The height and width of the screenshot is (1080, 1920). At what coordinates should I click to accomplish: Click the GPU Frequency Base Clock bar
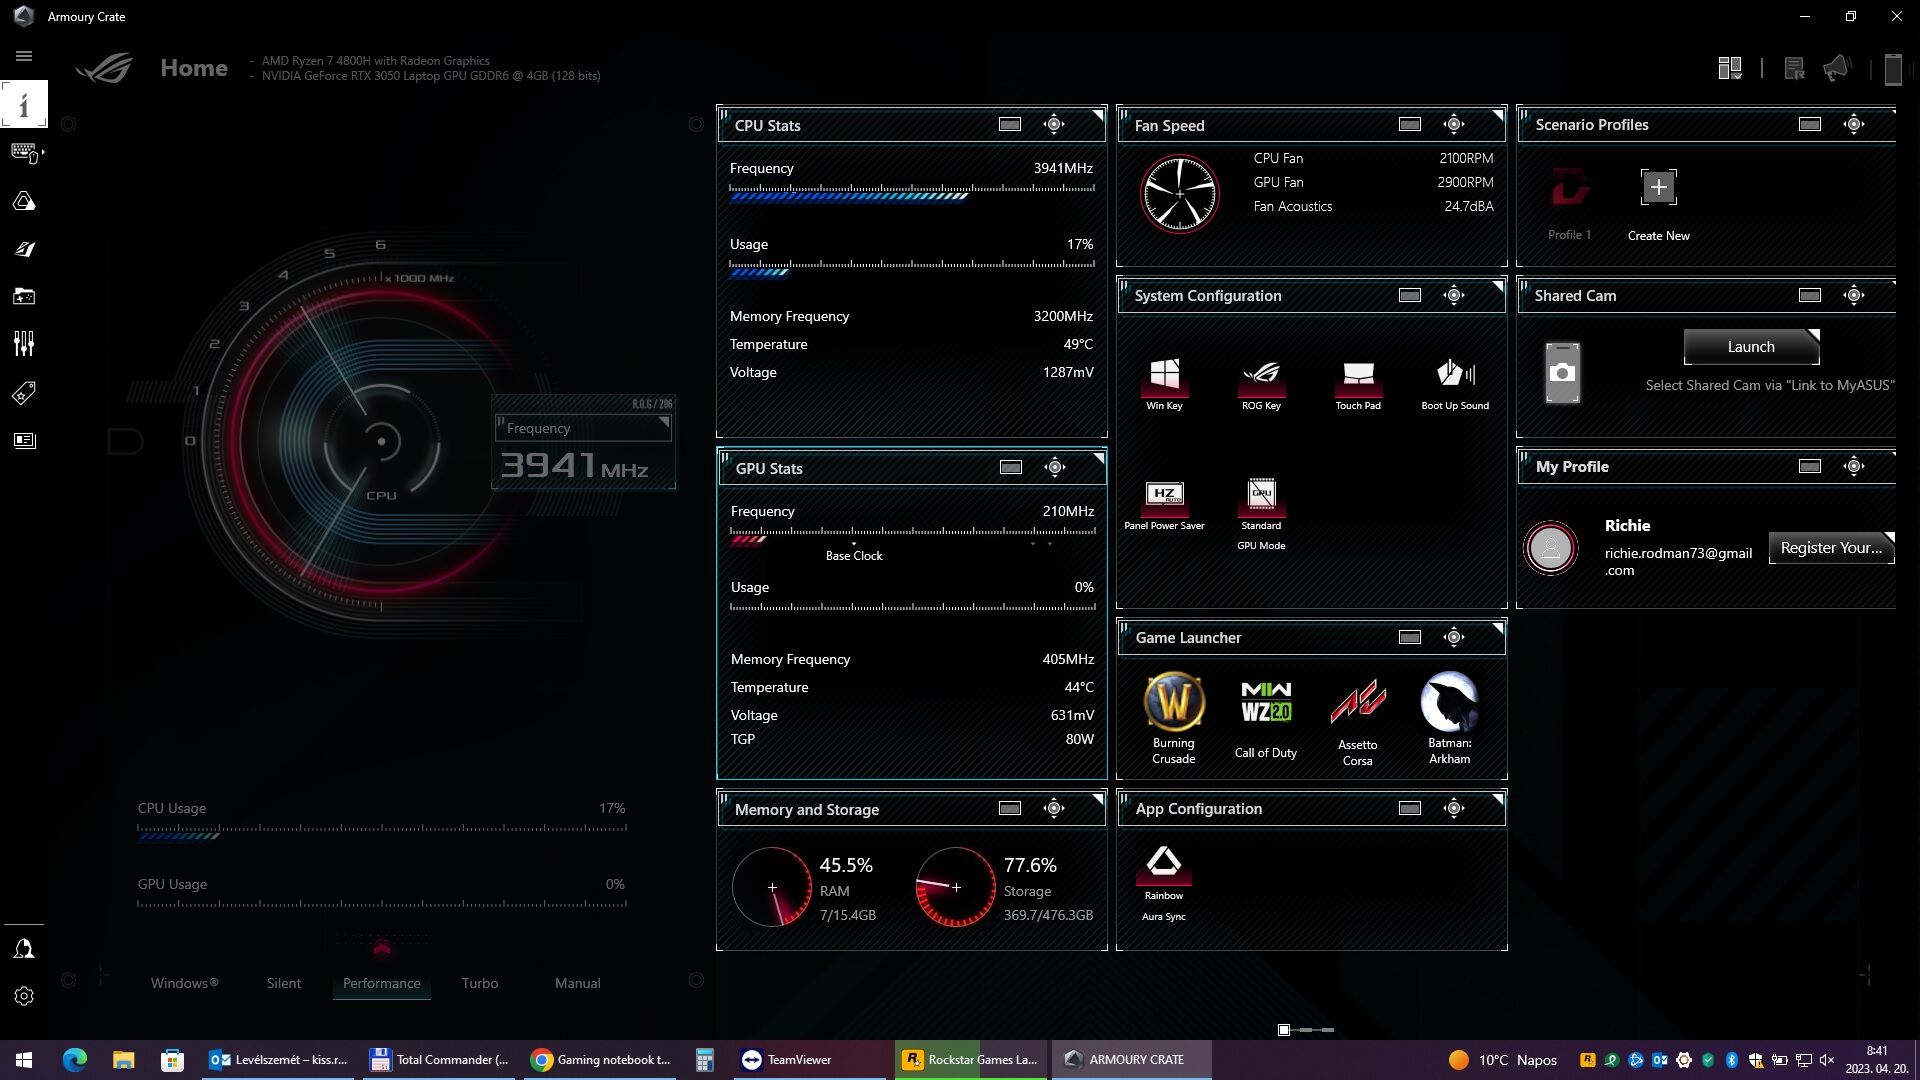tap(913, 537)
